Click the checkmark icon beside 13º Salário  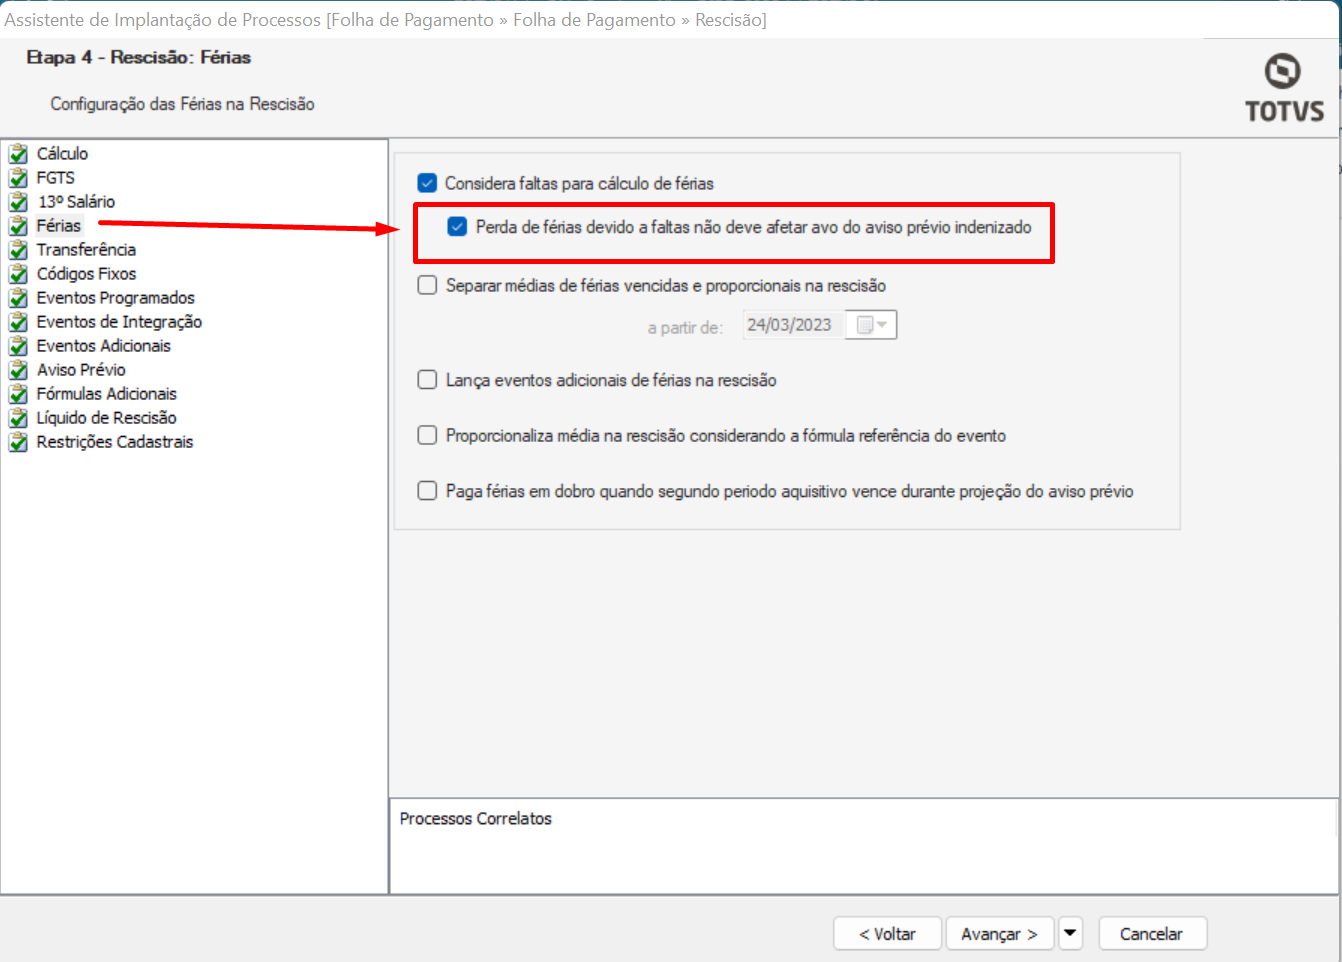pyautogui.click(x=18, y=202)
